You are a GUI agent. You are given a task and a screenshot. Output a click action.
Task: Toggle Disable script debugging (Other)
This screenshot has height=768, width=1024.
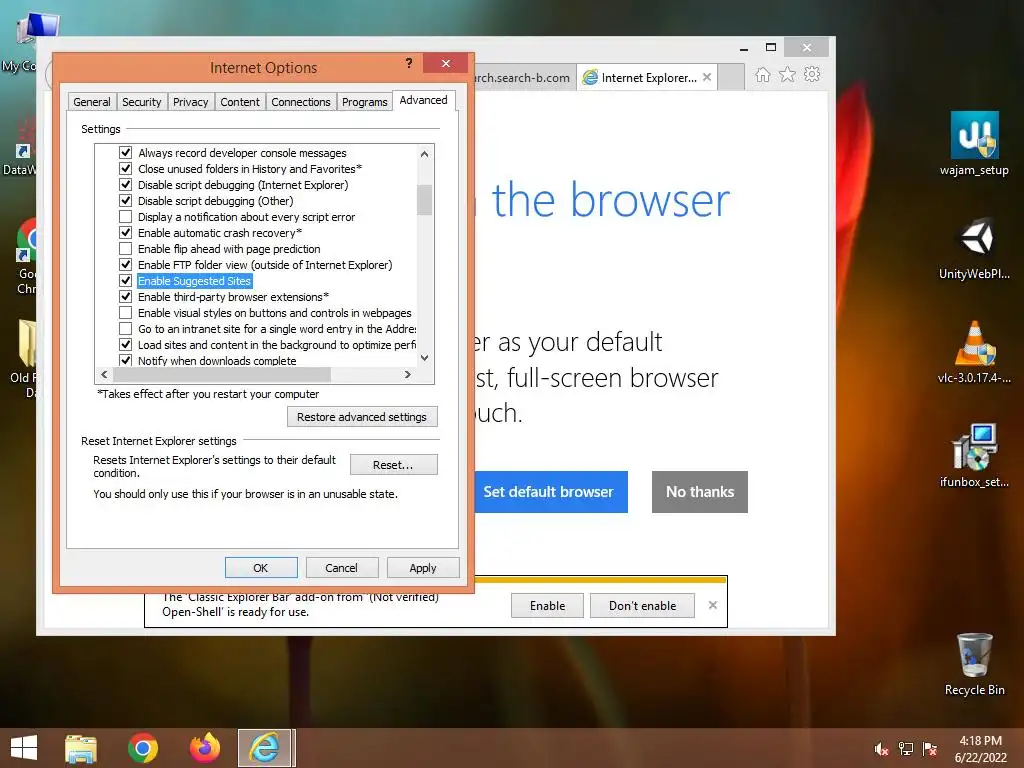(125, 200)
